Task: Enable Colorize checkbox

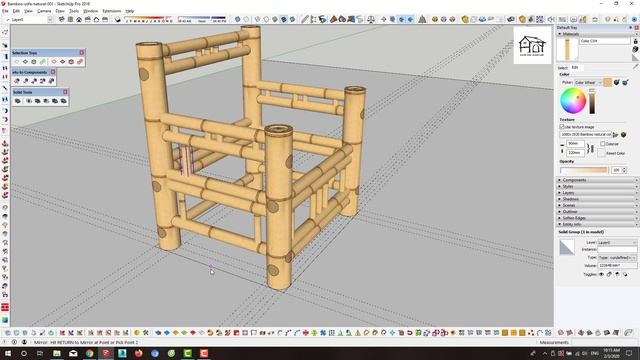Action: tap(602, 144)
